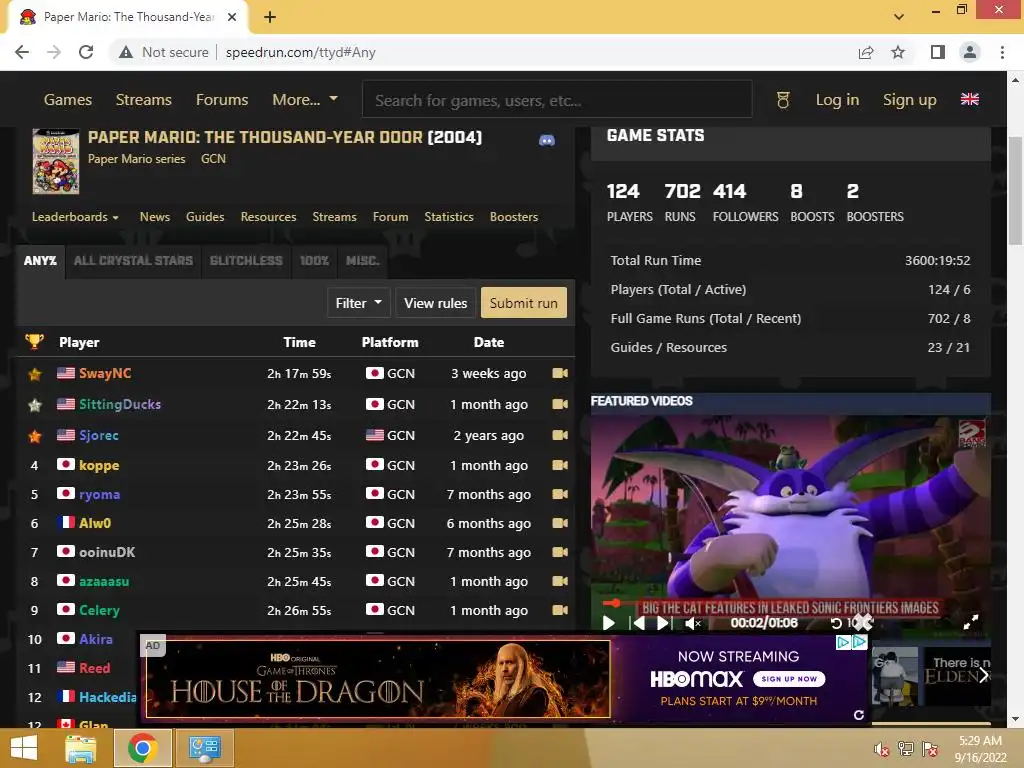This screenshot has height=768, width=1024.
Task: Click HBO Max Sign Up Now button
Action: point(789,679)
